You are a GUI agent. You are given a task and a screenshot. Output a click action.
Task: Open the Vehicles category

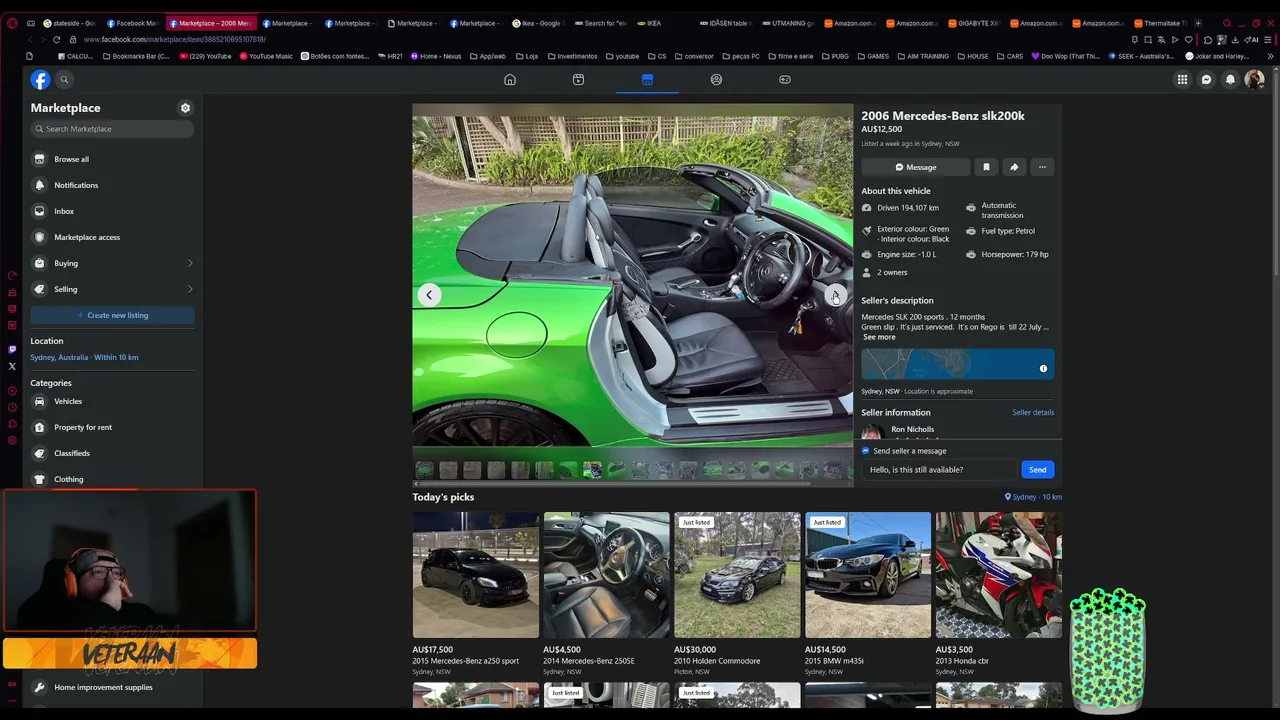(x=112, y=401)
